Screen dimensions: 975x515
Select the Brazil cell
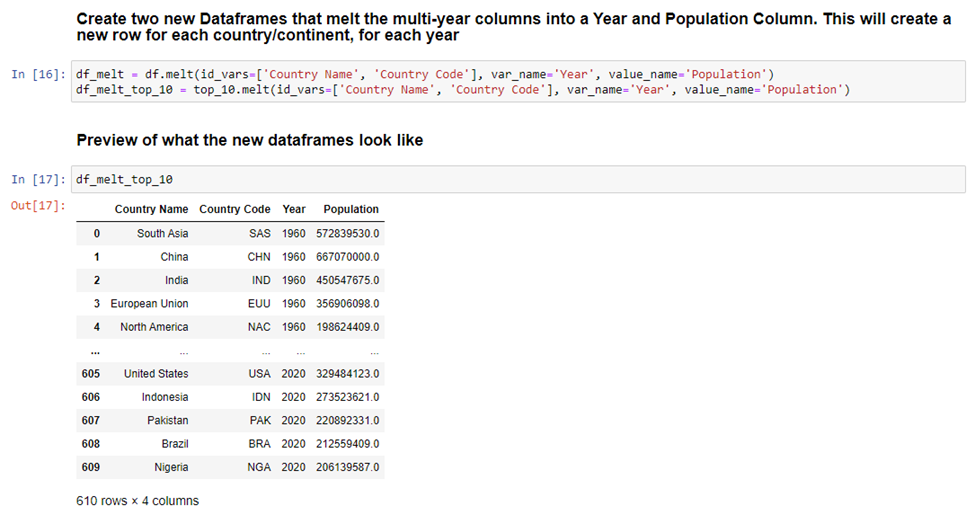(x=175, y=444)
